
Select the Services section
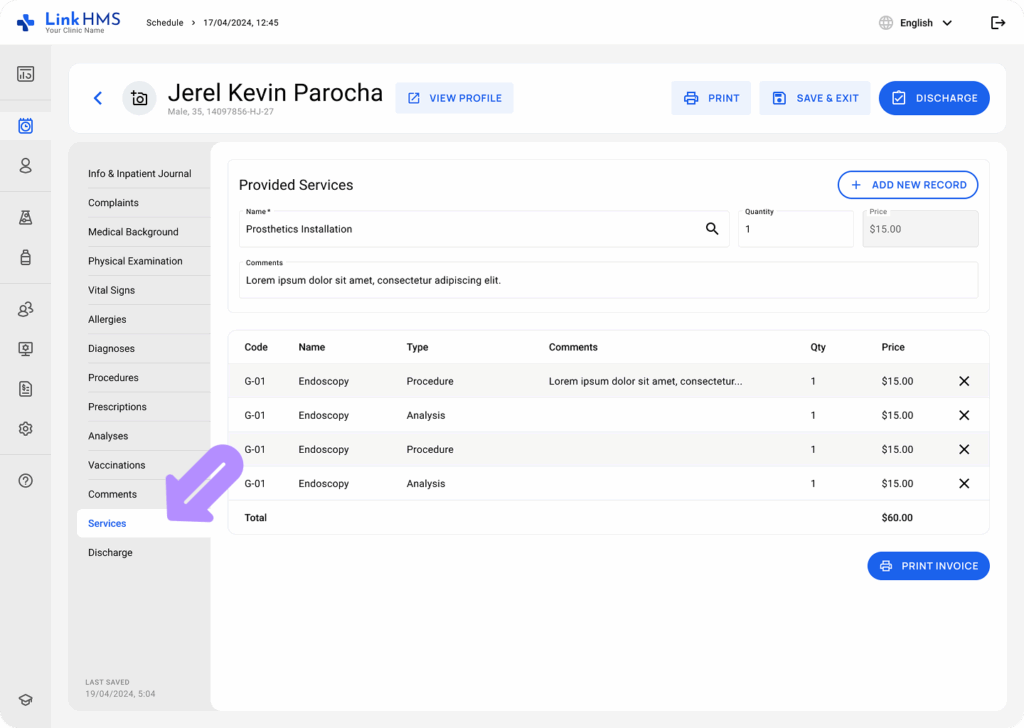coord(144,524)
